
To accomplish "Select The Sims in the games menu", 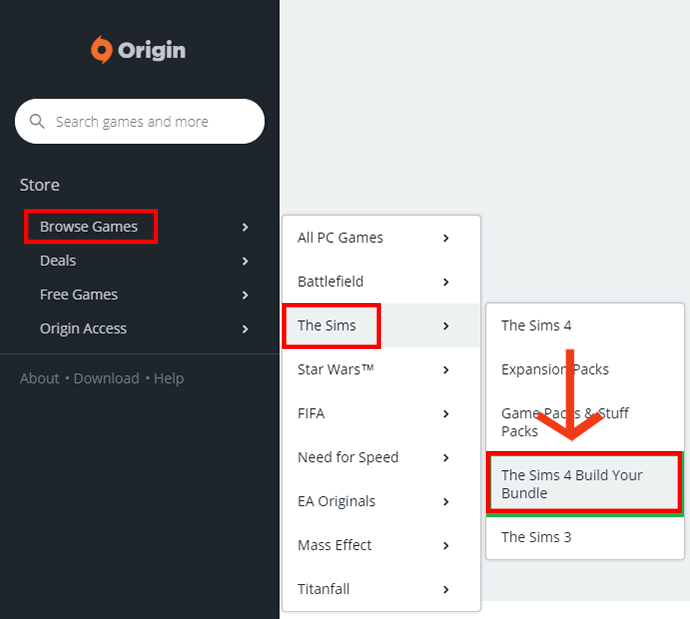I will point(326,326).
